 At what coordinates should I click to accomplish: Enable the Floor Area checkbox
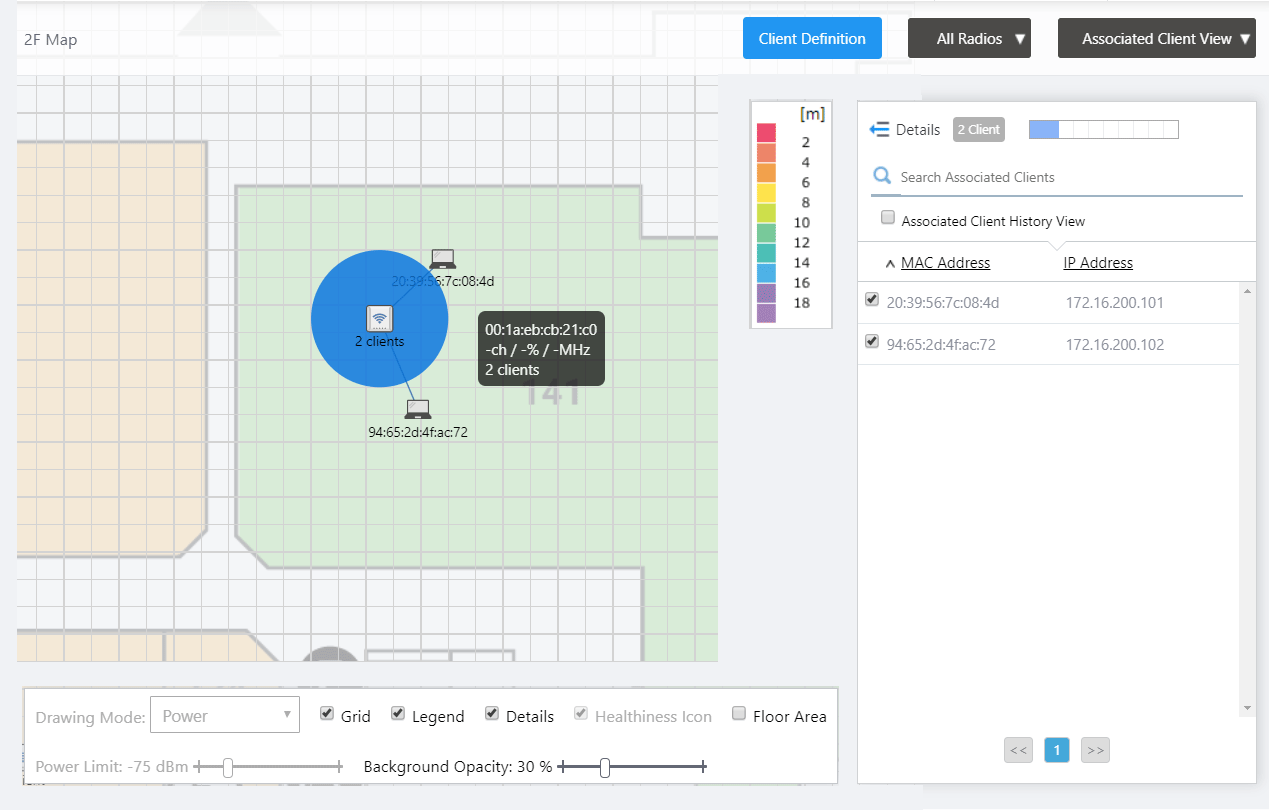(x=739, y=713)
